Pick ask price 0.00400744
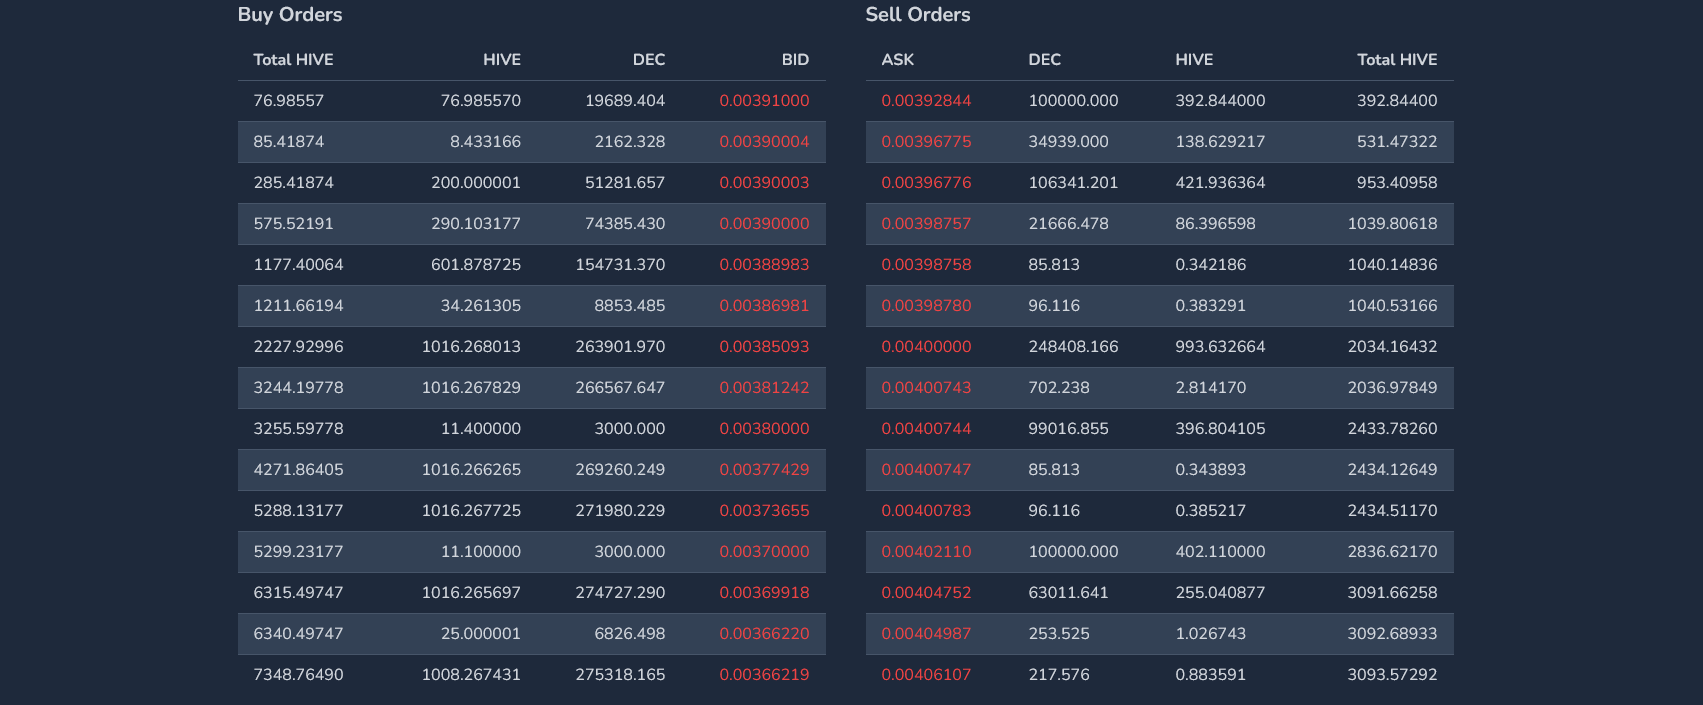 tap(926, 429)
